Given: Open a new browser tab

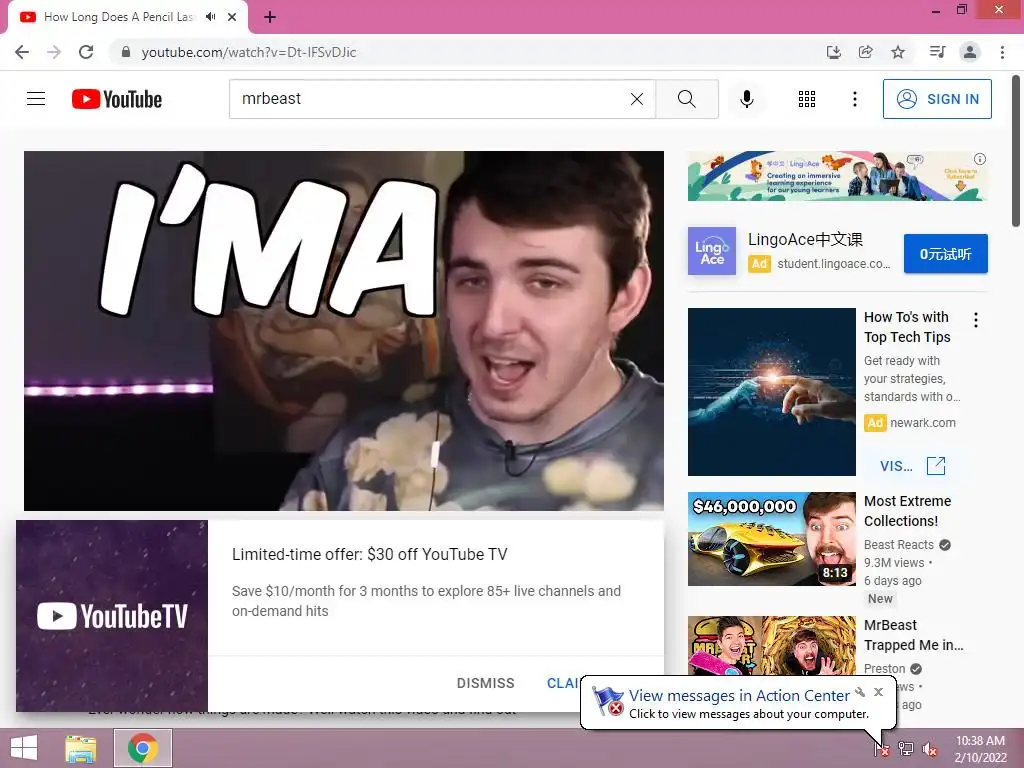Looking at the screenshot, I should (270, 17).
